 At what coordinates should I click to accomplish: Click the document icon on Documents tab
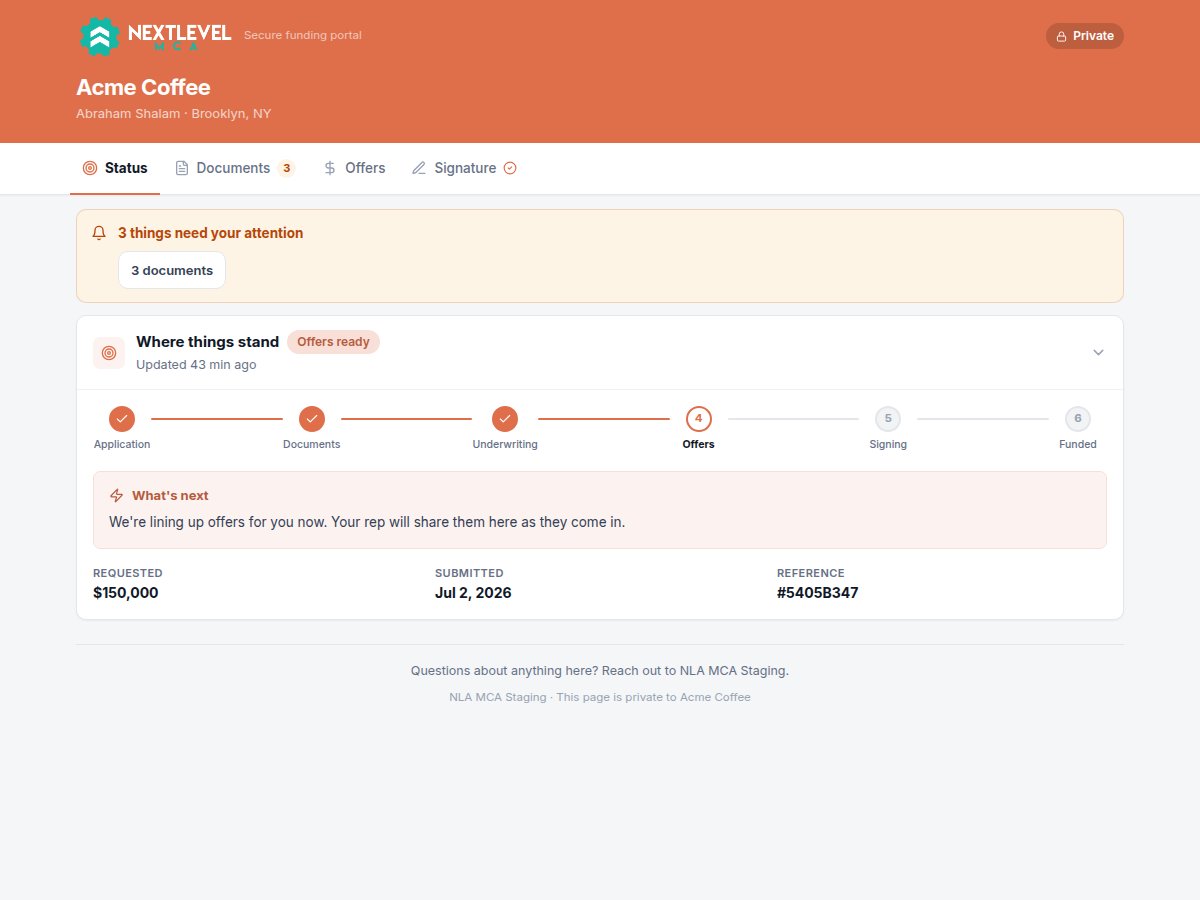pos(182,168)
